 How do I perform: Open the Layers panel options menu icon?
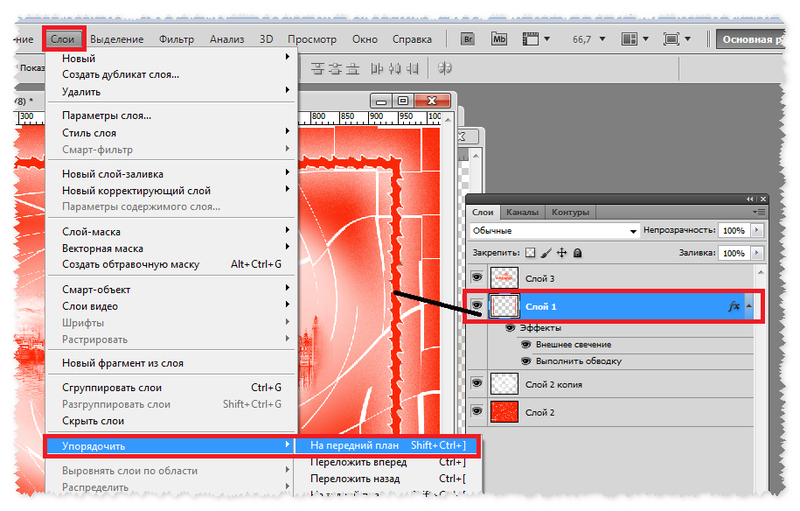tap(759, 212)
